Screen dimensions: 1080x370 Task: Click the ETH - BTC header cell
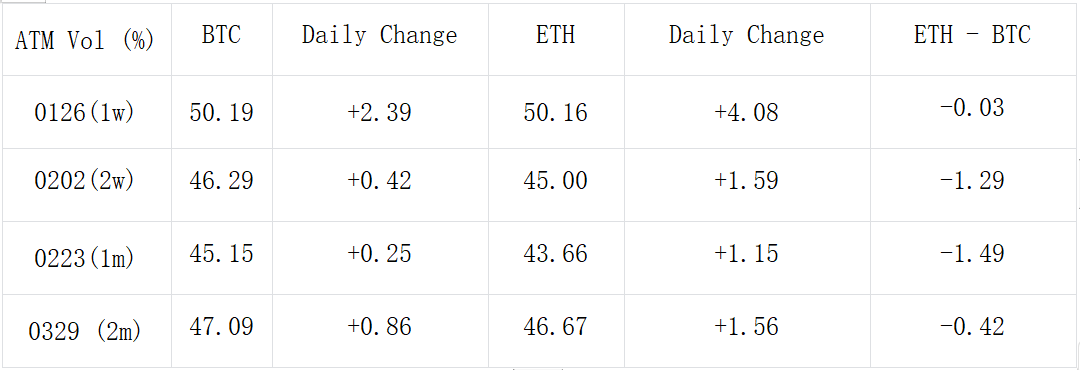(972, 39)
